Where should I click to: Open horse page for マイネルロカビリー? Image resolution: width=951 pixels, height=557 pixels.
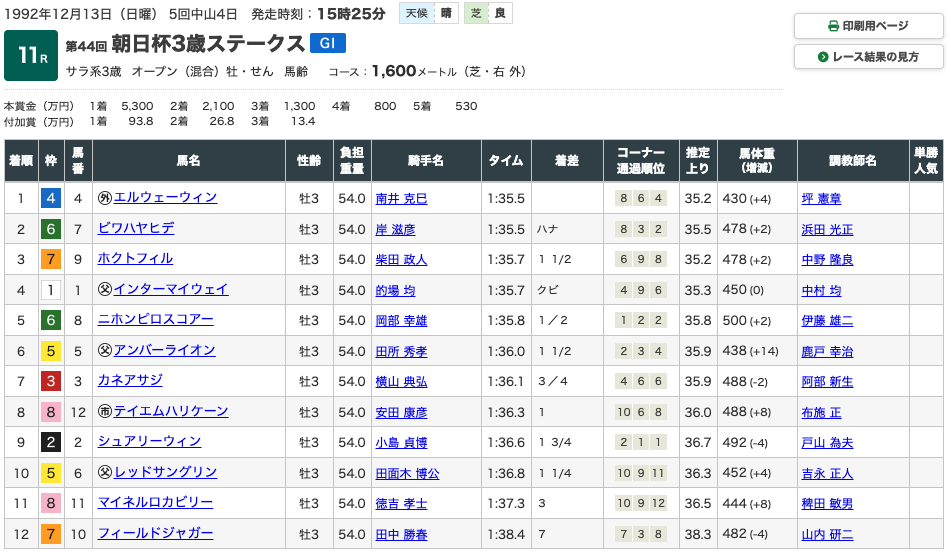pyautogui.click(x=155, y=503)
